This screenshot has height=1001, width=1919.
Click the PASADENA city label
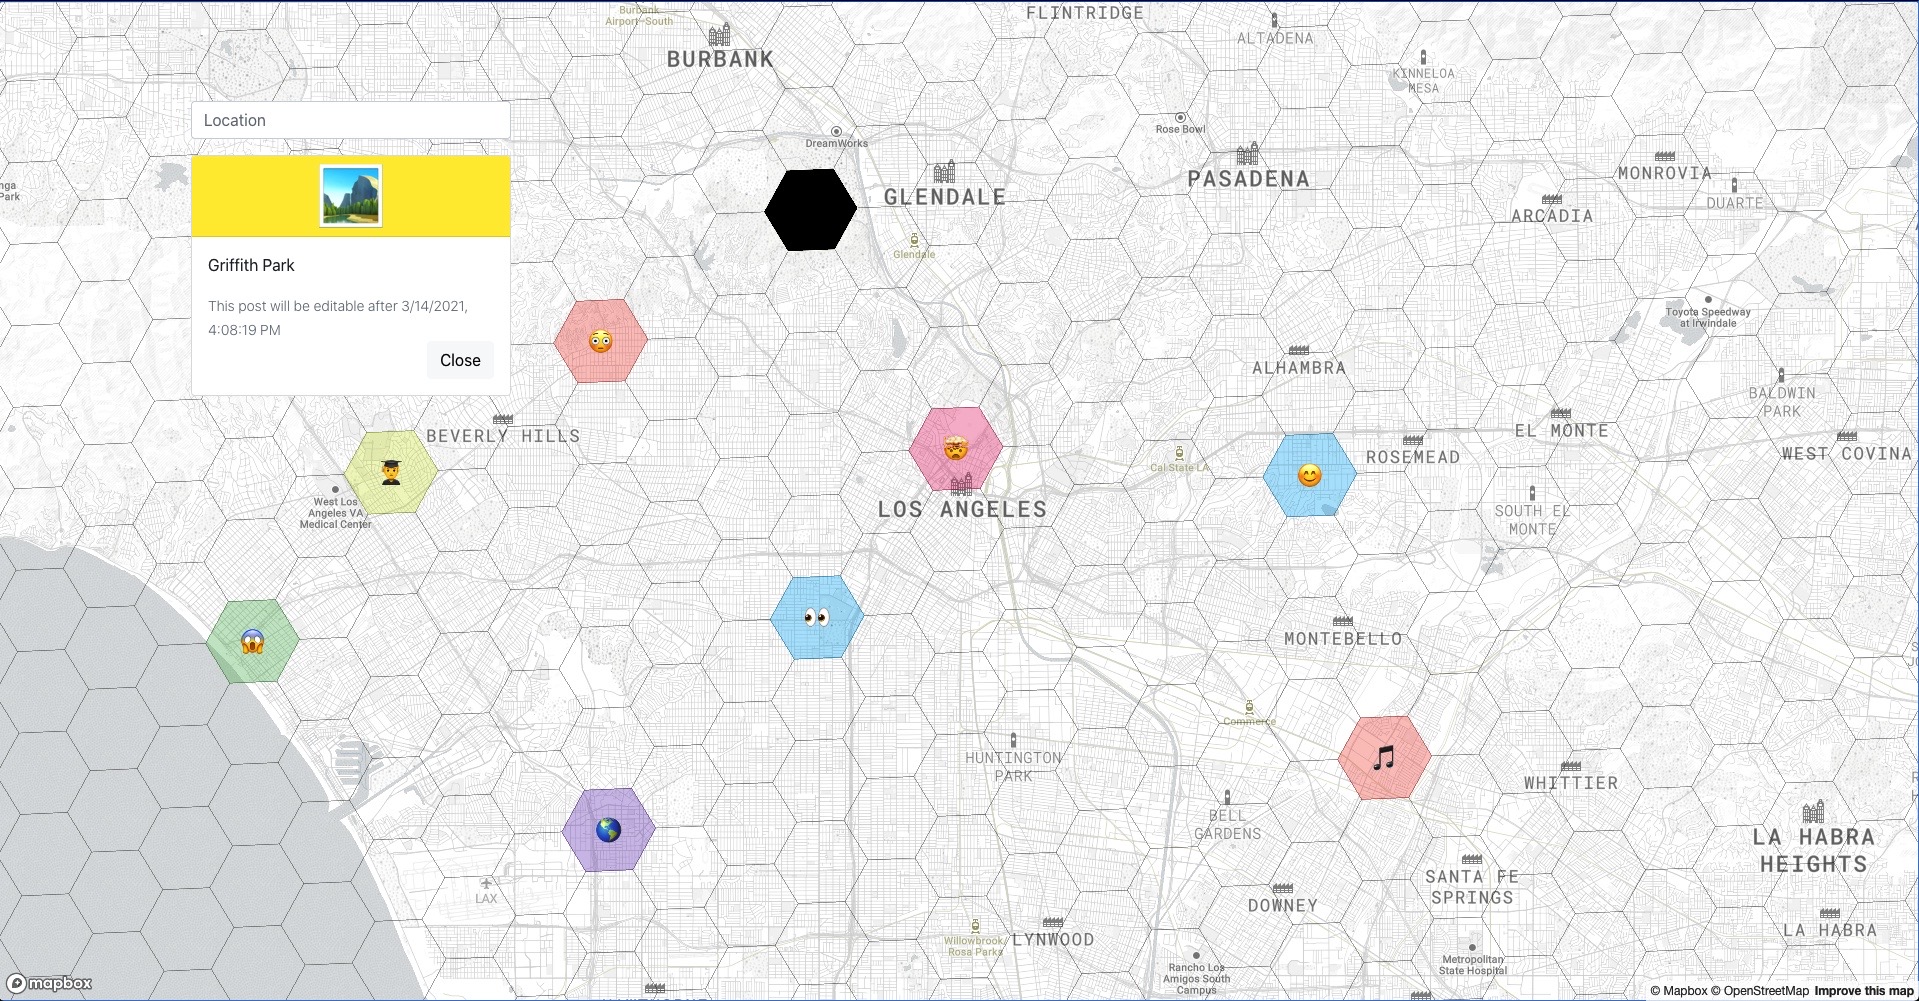pos(1248,179)
